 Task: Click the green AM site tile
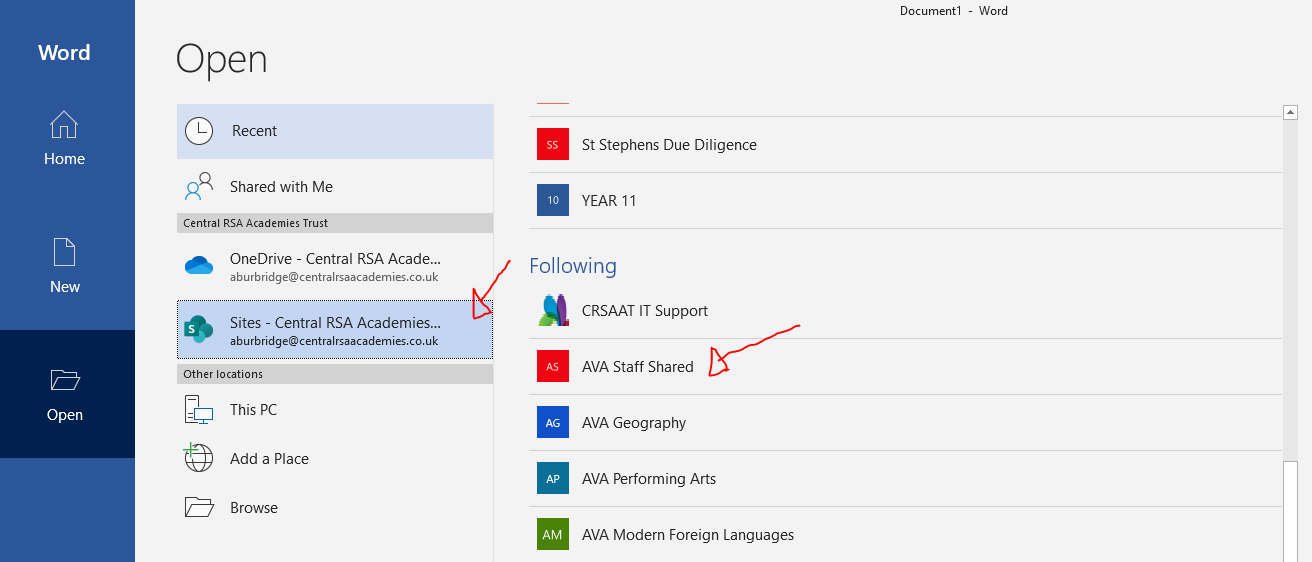click(x=552, y=534)
